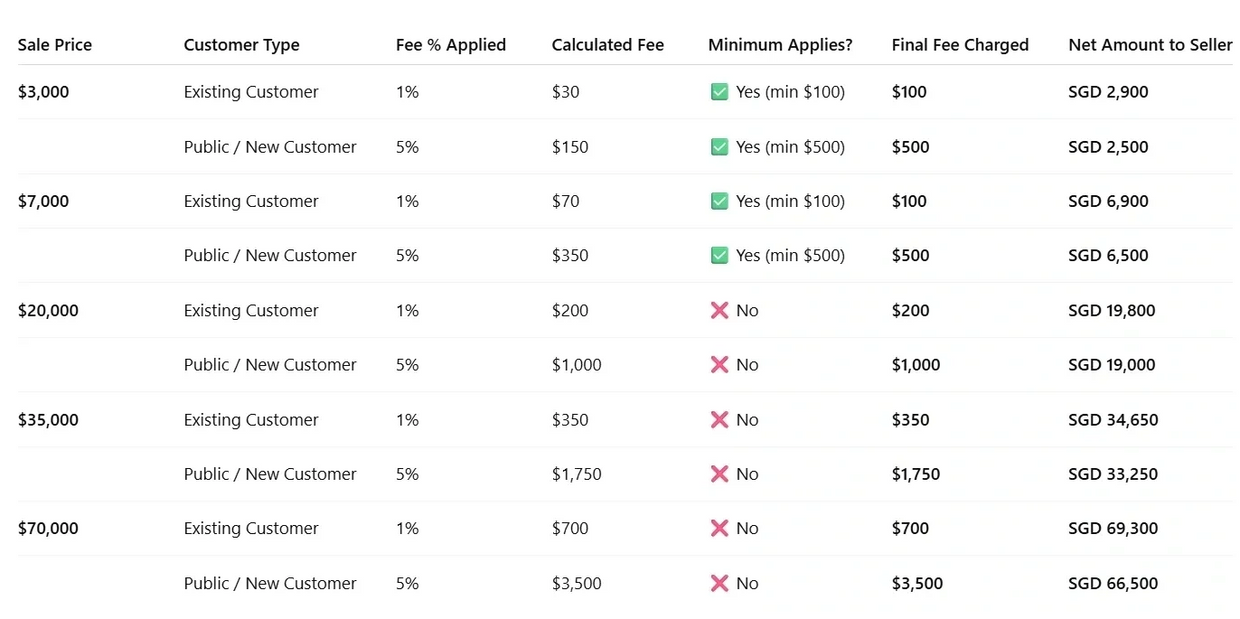The image size is (1240, 619).
Task: Click the Customer Type column header
Action: [x=242, y=45]
